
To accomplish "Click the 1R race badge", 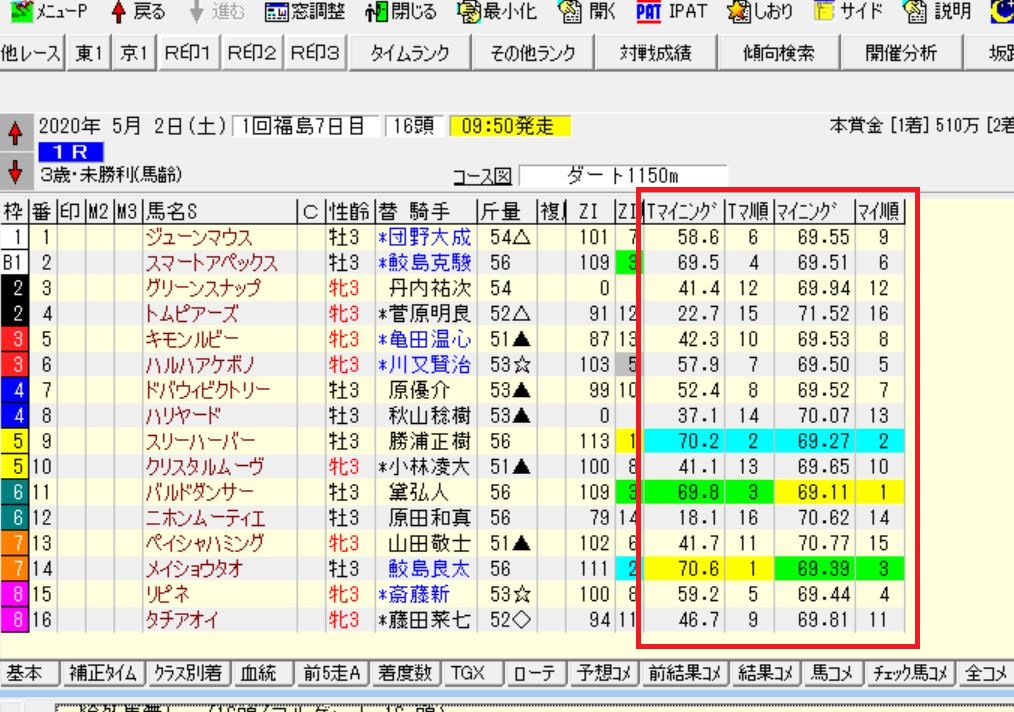I will pyautogui.click(x=70, y=152).
